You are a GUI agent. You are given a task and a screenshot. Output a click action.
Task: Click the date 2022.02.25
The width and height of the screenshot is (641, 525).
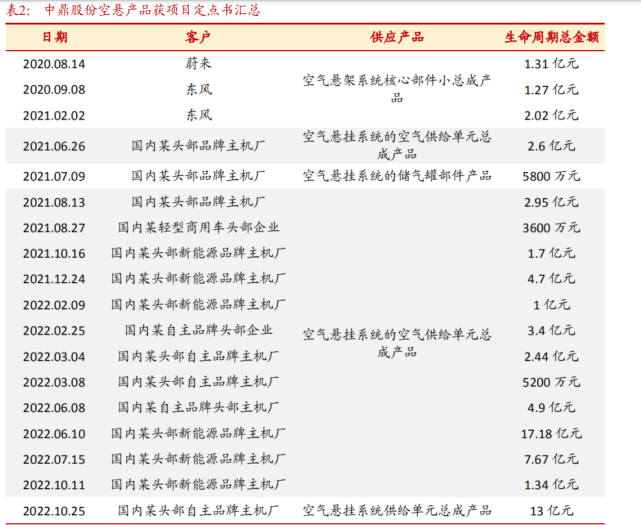(54, 331)
